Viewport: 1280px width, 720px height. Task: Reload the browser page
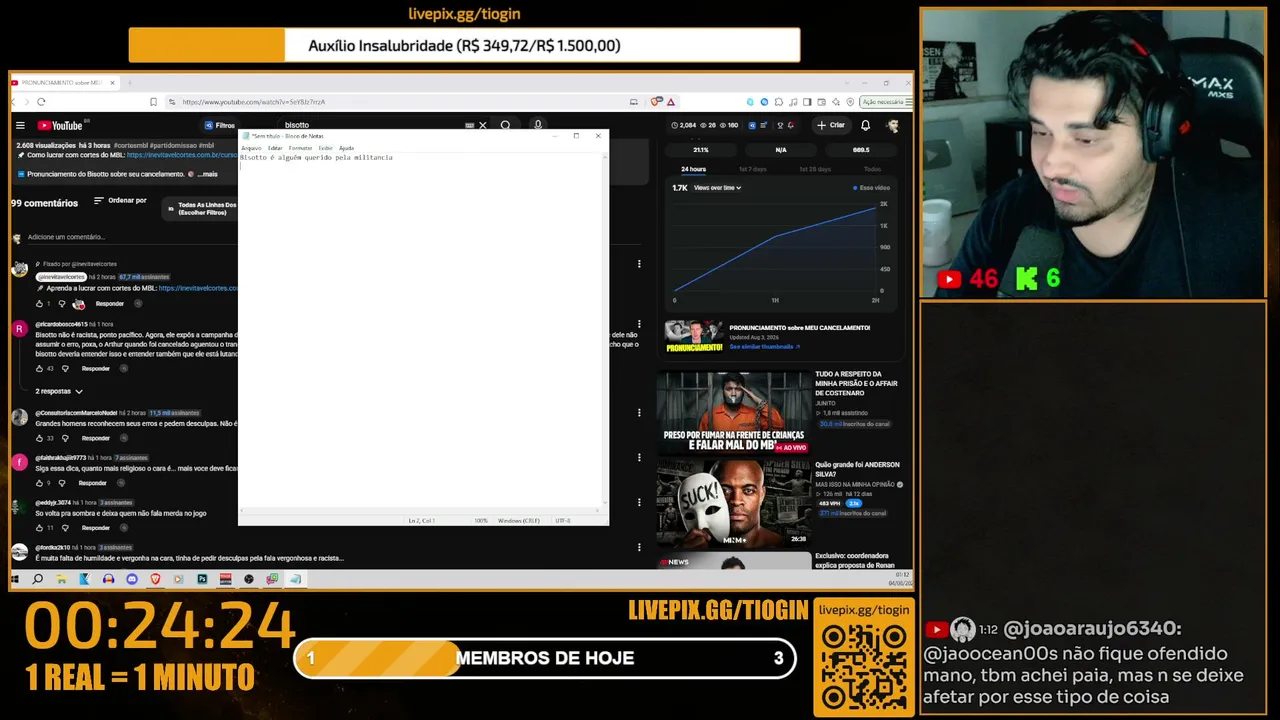(x=41, y=102)
